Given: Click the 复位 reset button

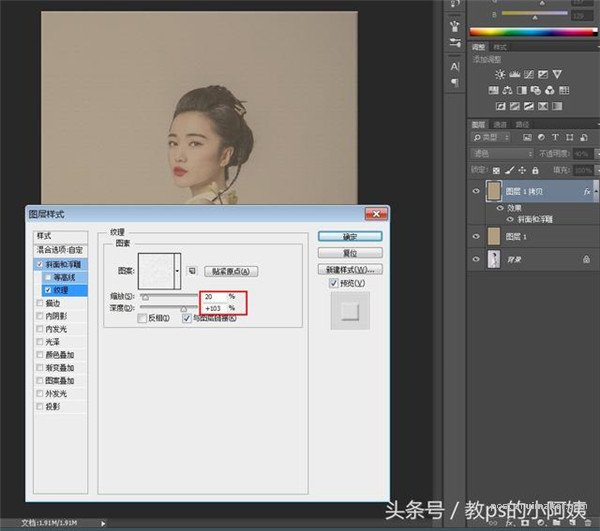Looking at the screenshot, I should 350,252.
